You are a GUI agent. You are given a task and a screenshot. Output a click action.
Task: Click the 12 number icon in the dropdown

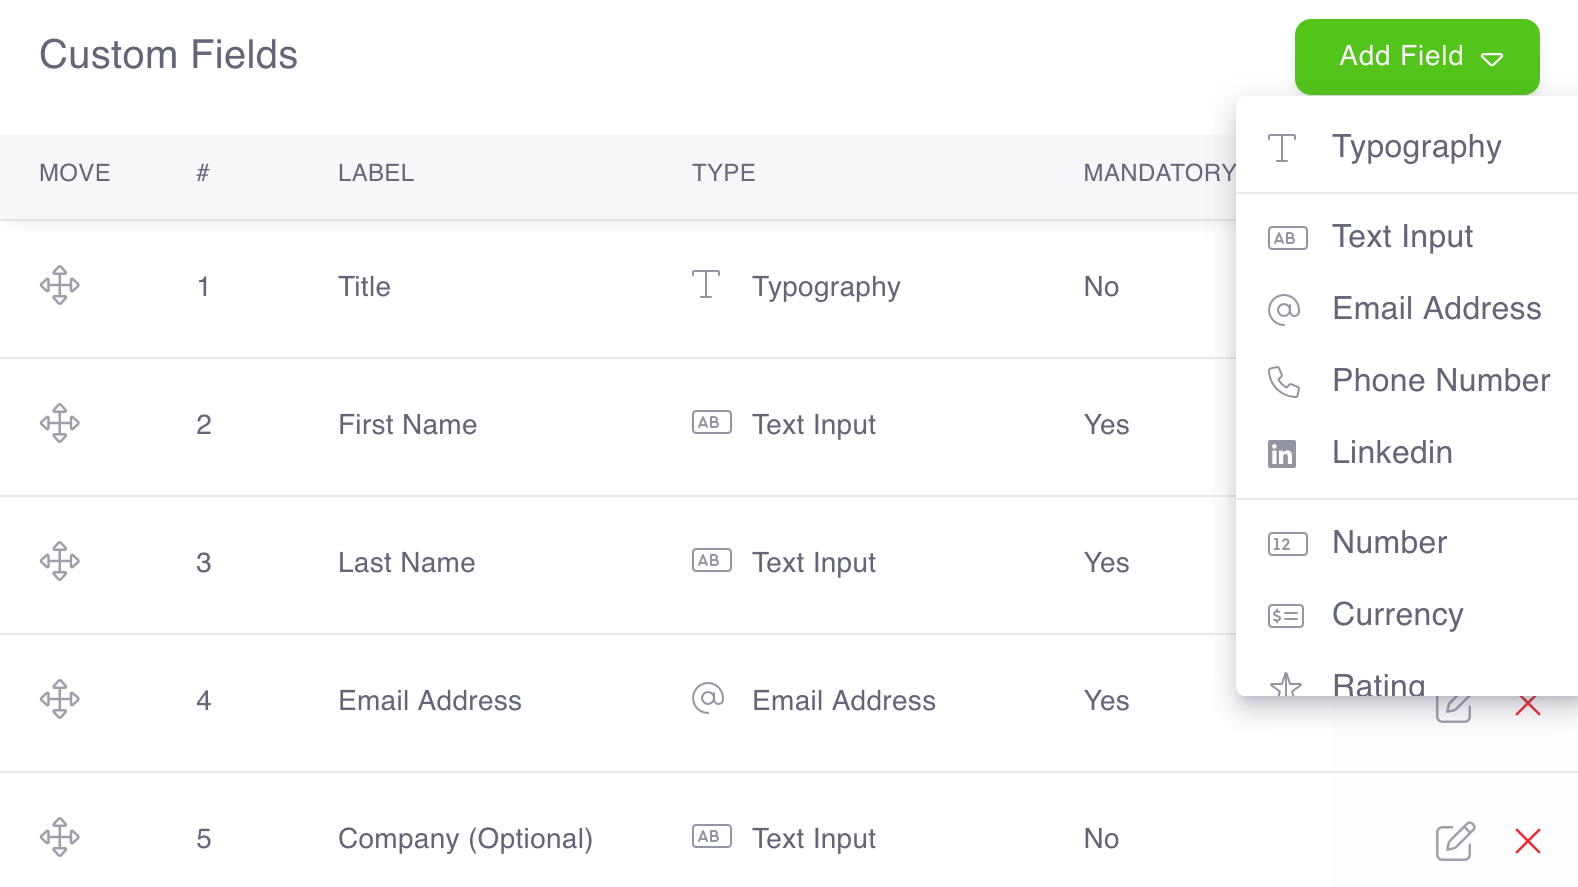pyautogui.click(x=1286, y=544)
